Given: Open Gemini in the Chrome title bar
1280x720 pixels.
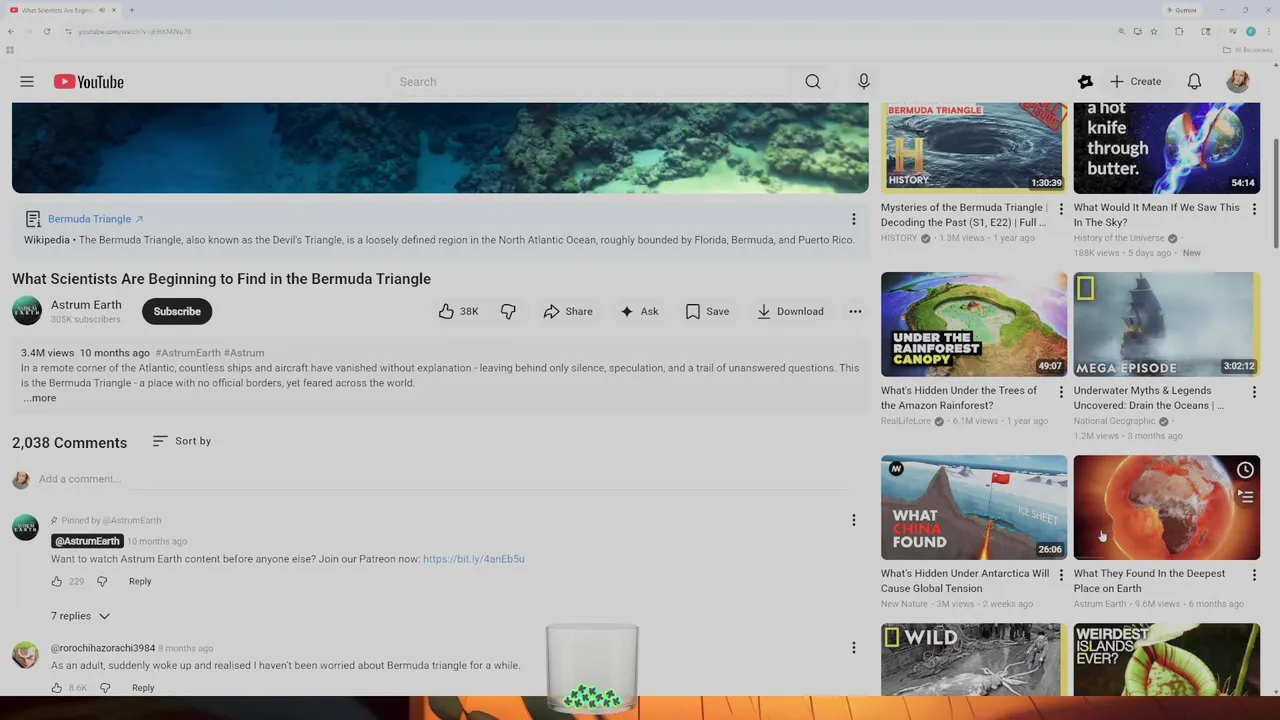Looking at the screenshot, I should pos(1181,10).
